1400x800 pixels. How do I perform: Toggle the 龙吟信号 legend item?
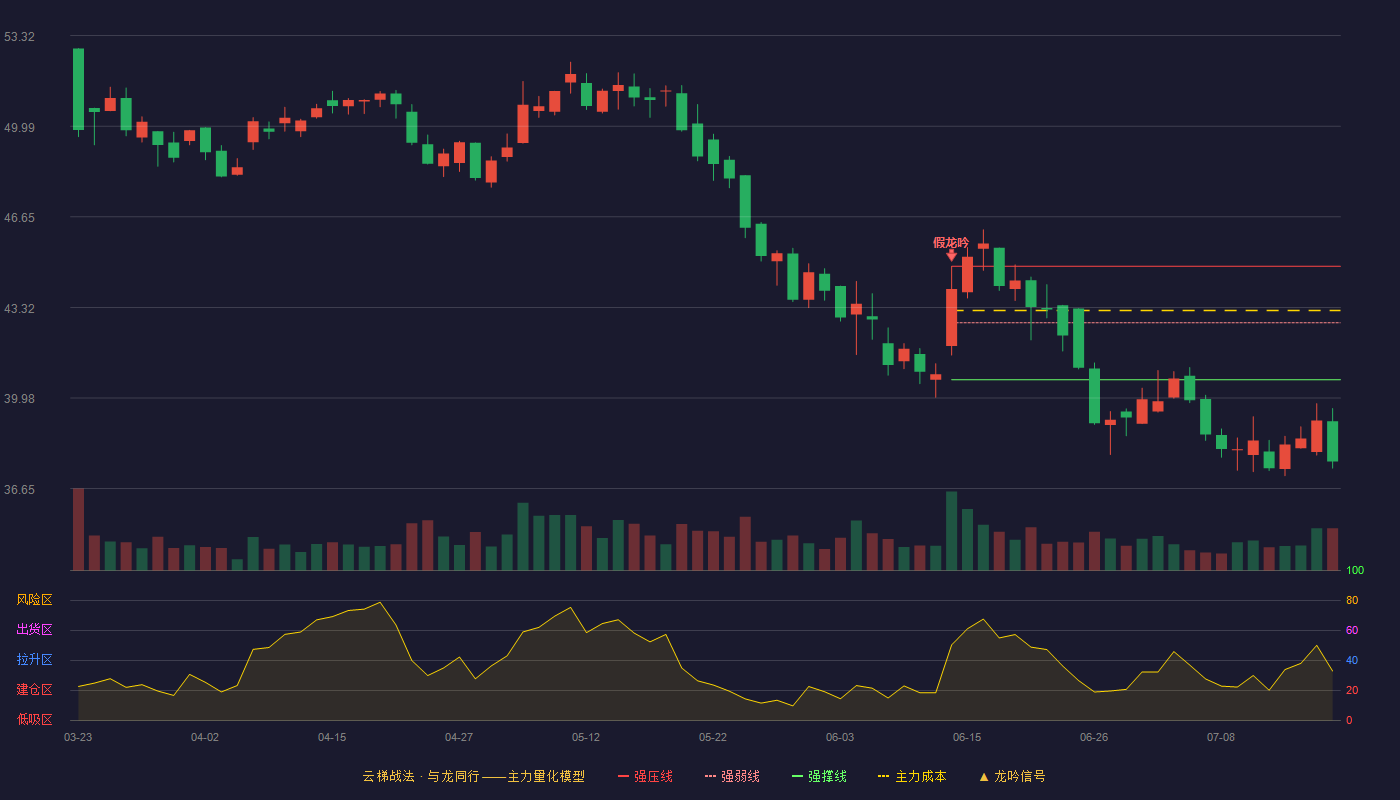(1012, 776)
